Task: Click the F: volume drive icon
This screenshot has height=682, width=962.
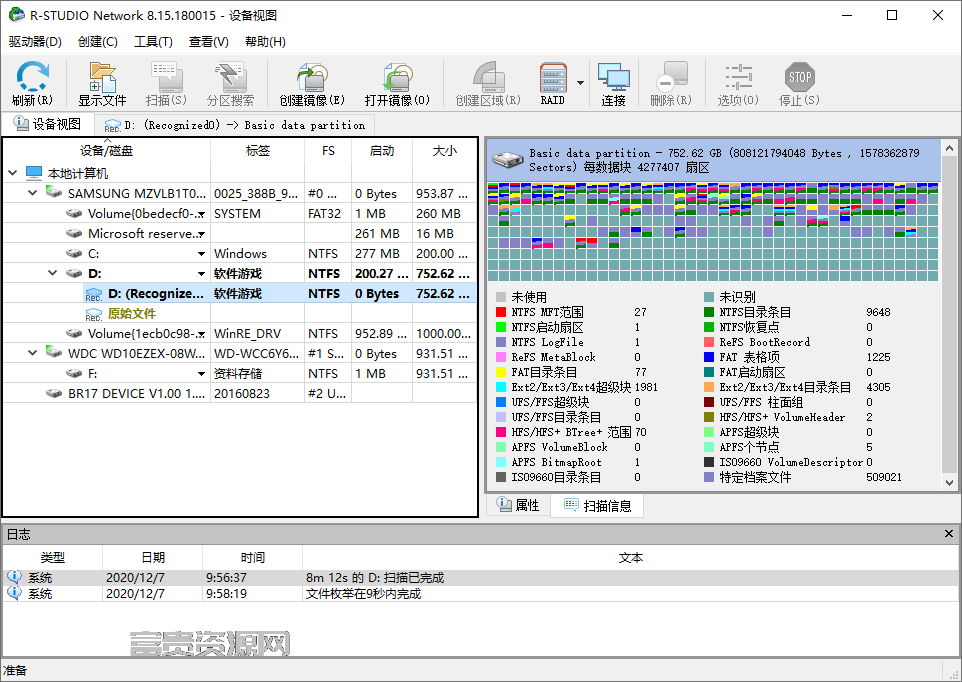Action: 74,373
